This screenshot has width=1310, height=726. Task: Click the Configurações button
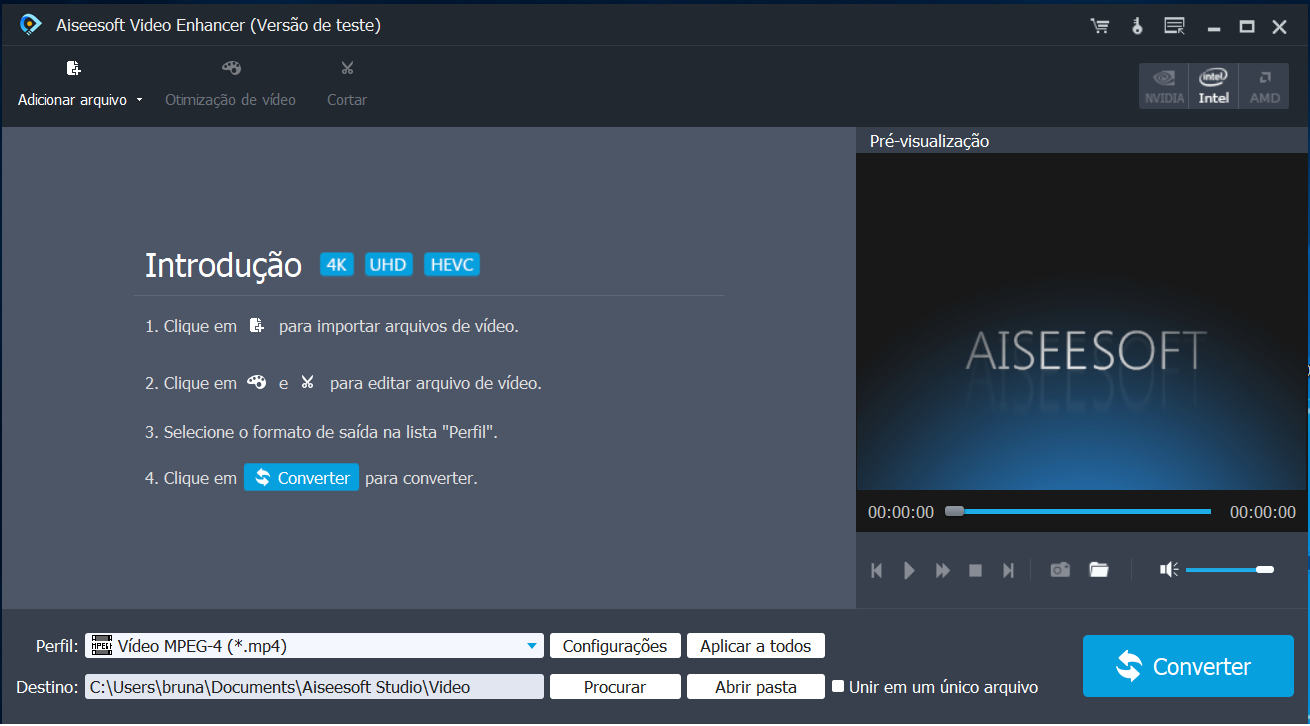pyautogui.click(x=615, y=646)
